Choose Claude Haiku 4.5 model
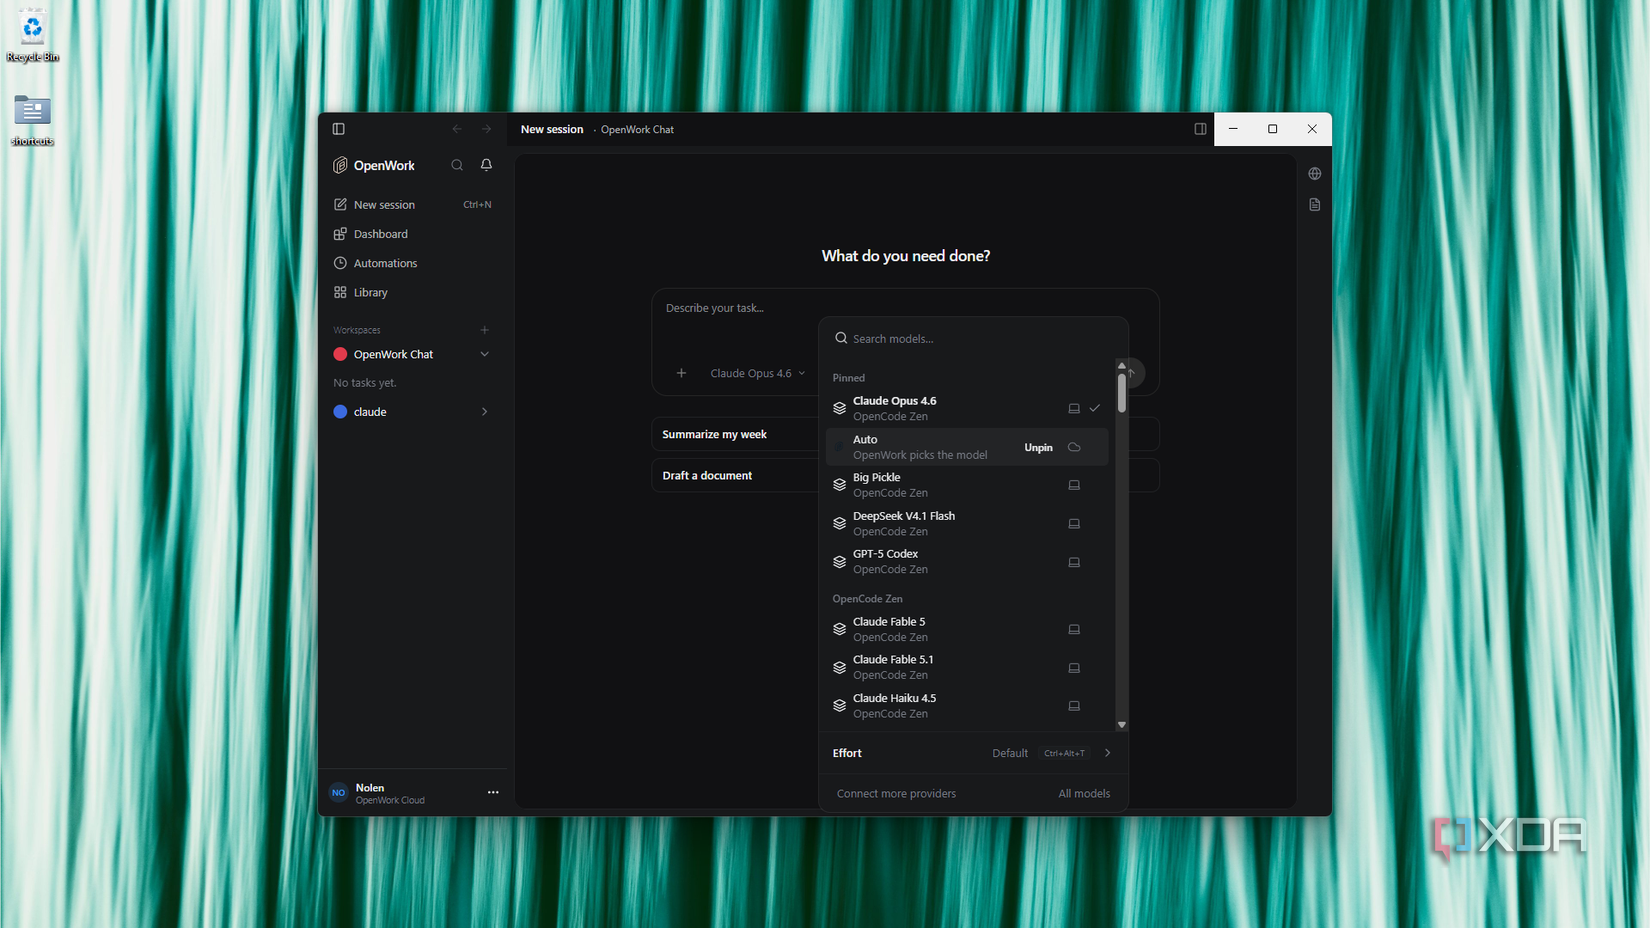The image size is (1650, 928). [x=967, y=706]
